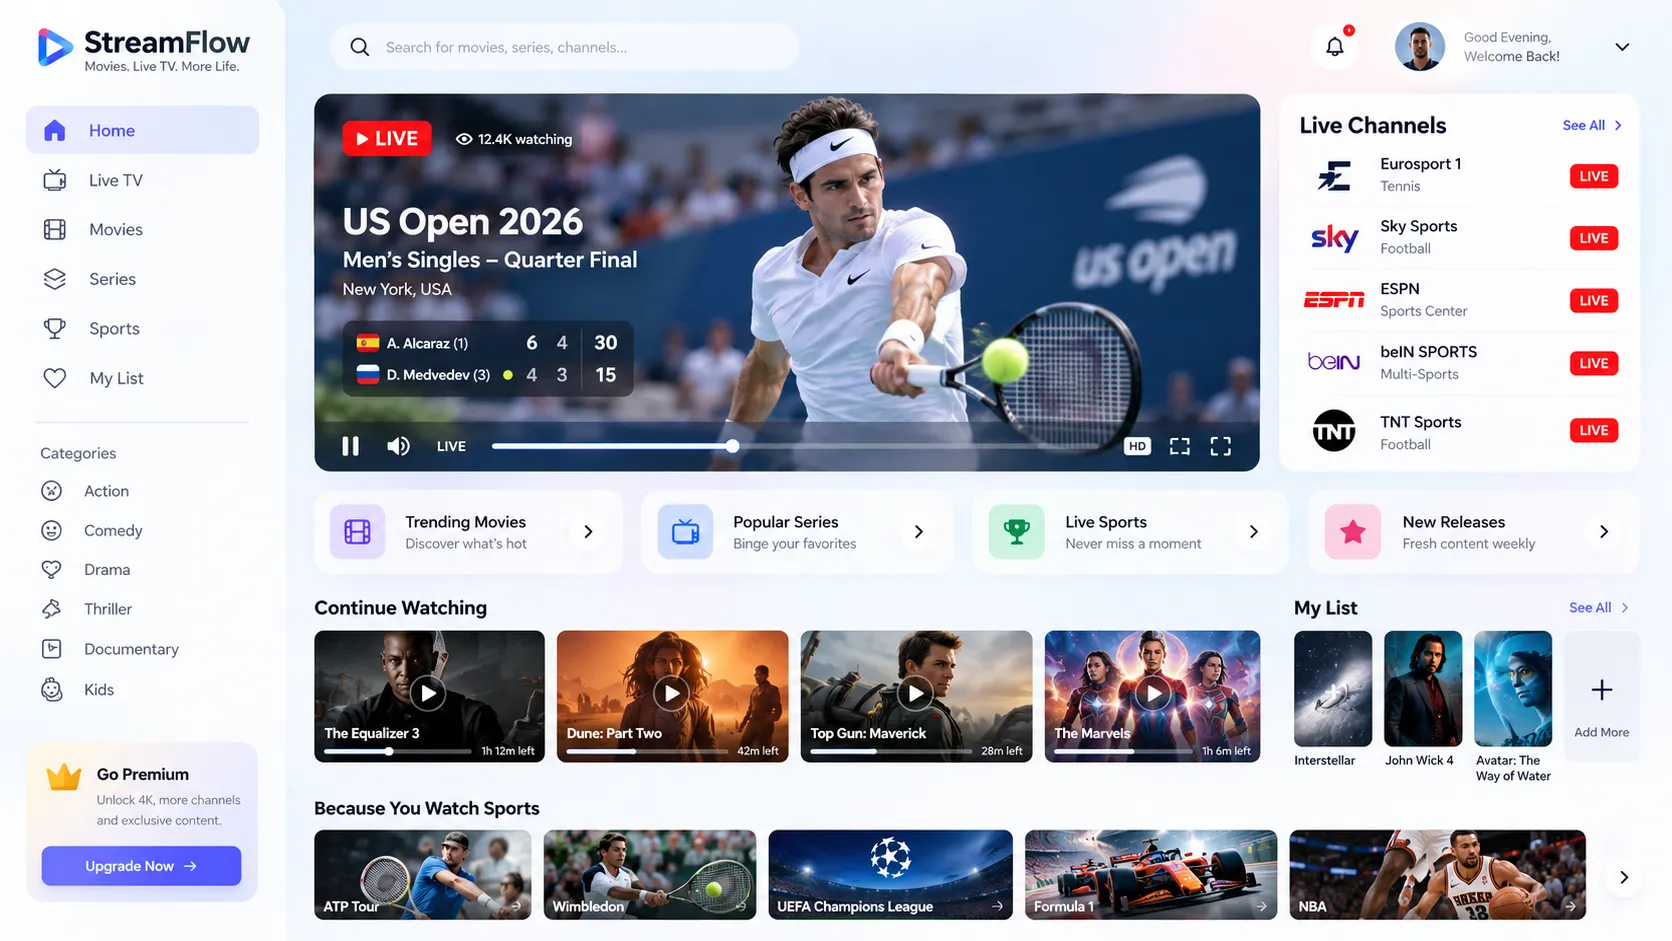Click Add More in My List
1672x941 pixels.
pyautogui.click(x=1601, y=695)
